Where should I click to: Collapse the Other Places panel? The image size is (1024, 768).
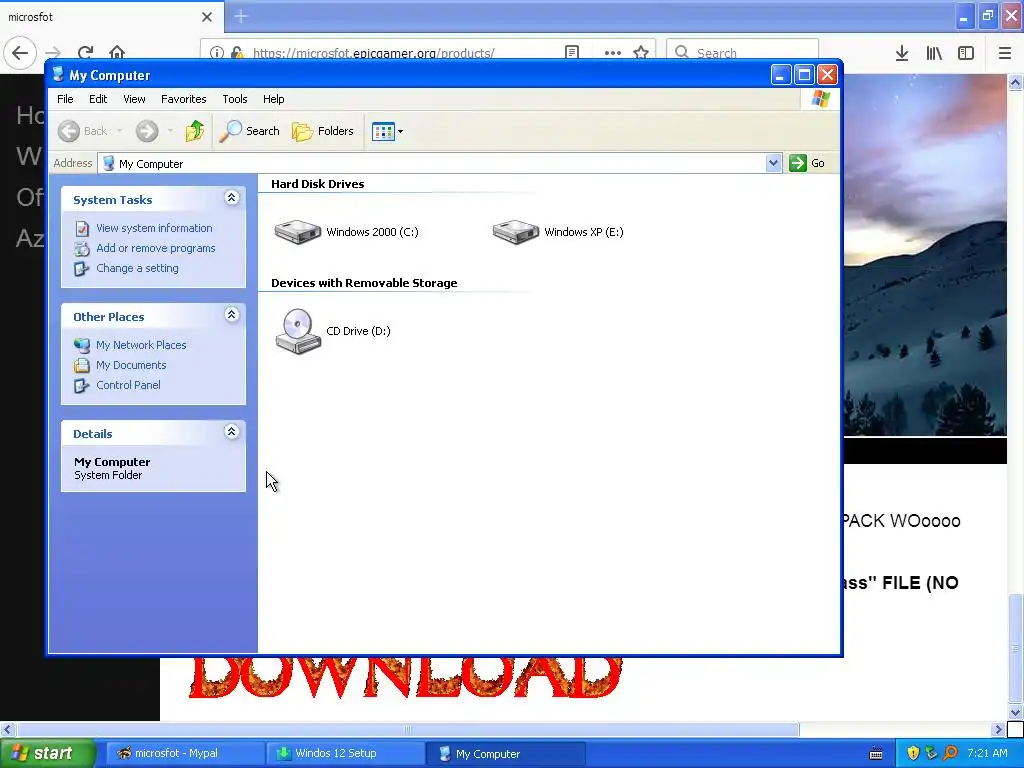[x=231, y=315]
